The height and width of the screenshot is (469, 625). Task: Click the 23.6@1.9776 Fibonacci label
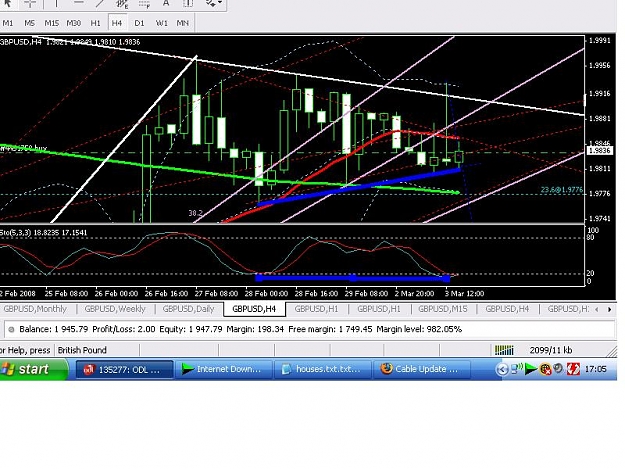(x=561, y=190)
